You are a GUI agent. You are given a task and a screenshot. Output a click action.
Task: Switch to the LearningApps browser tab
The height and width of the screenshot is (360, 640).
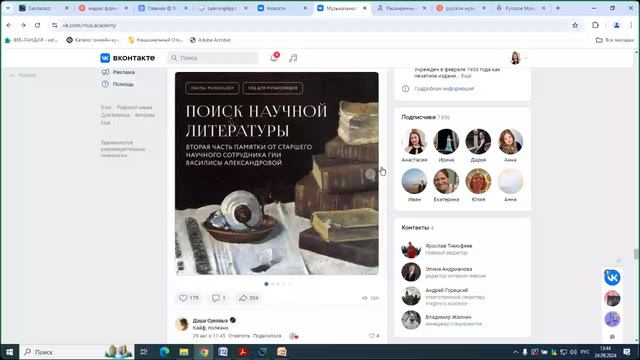223,8
